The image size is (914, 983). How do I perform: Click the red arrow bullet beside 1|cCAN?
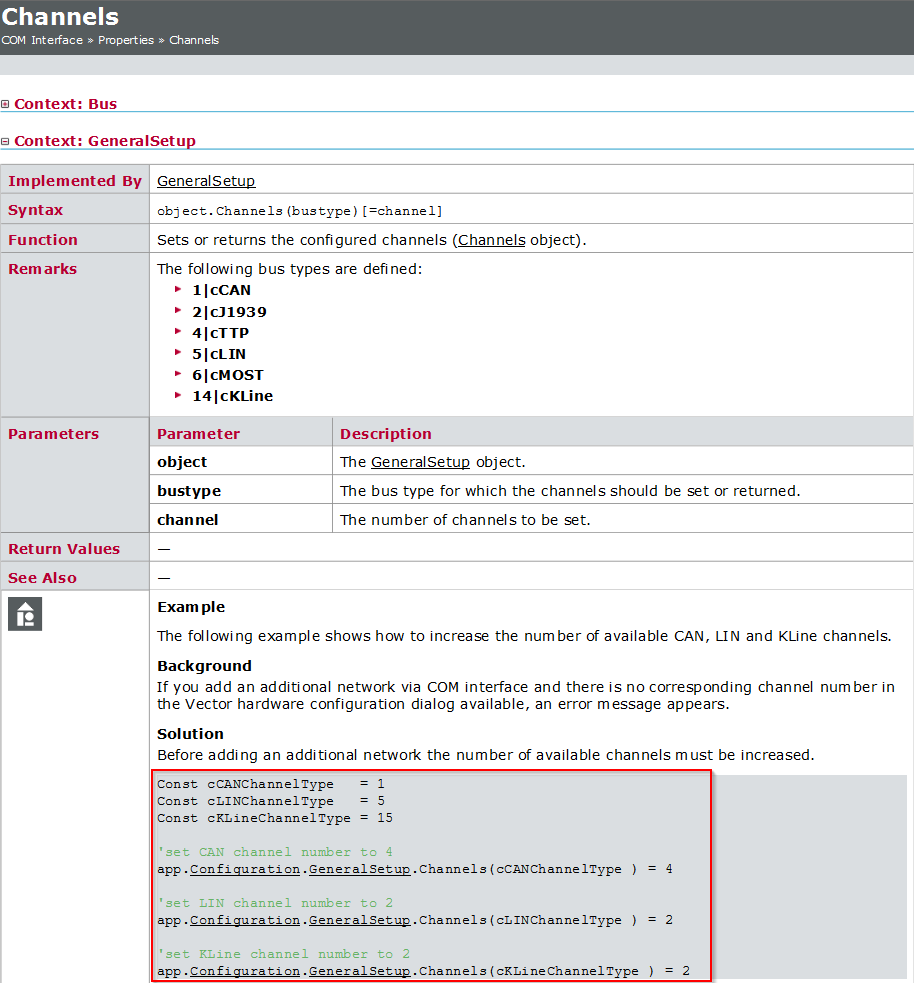[178, 291]
